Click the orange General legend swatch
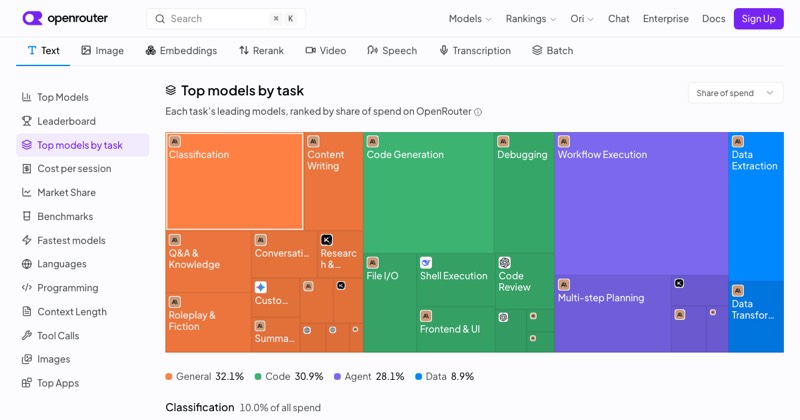 pyautogui.click(x=168, y=377)
